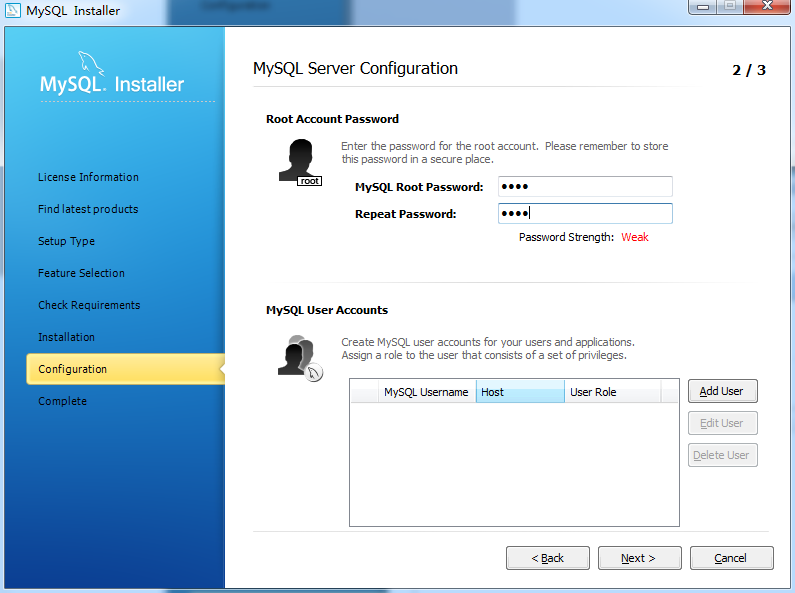Proceed with the Next > button

point(639,558)
